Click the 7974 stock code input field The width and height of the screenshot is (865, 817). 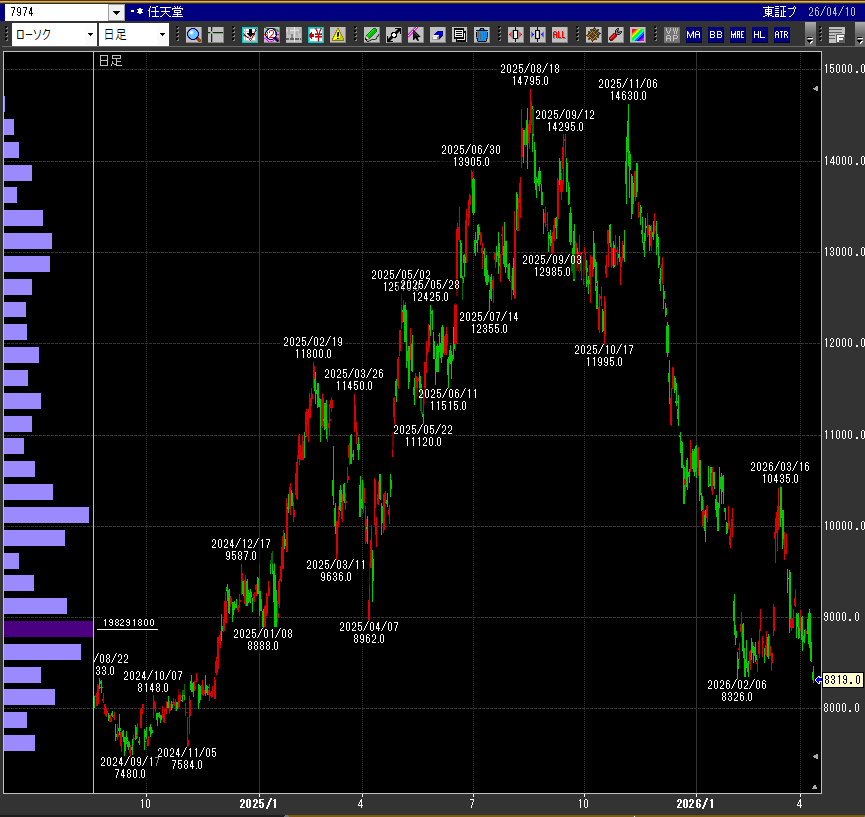click(55, 12)
